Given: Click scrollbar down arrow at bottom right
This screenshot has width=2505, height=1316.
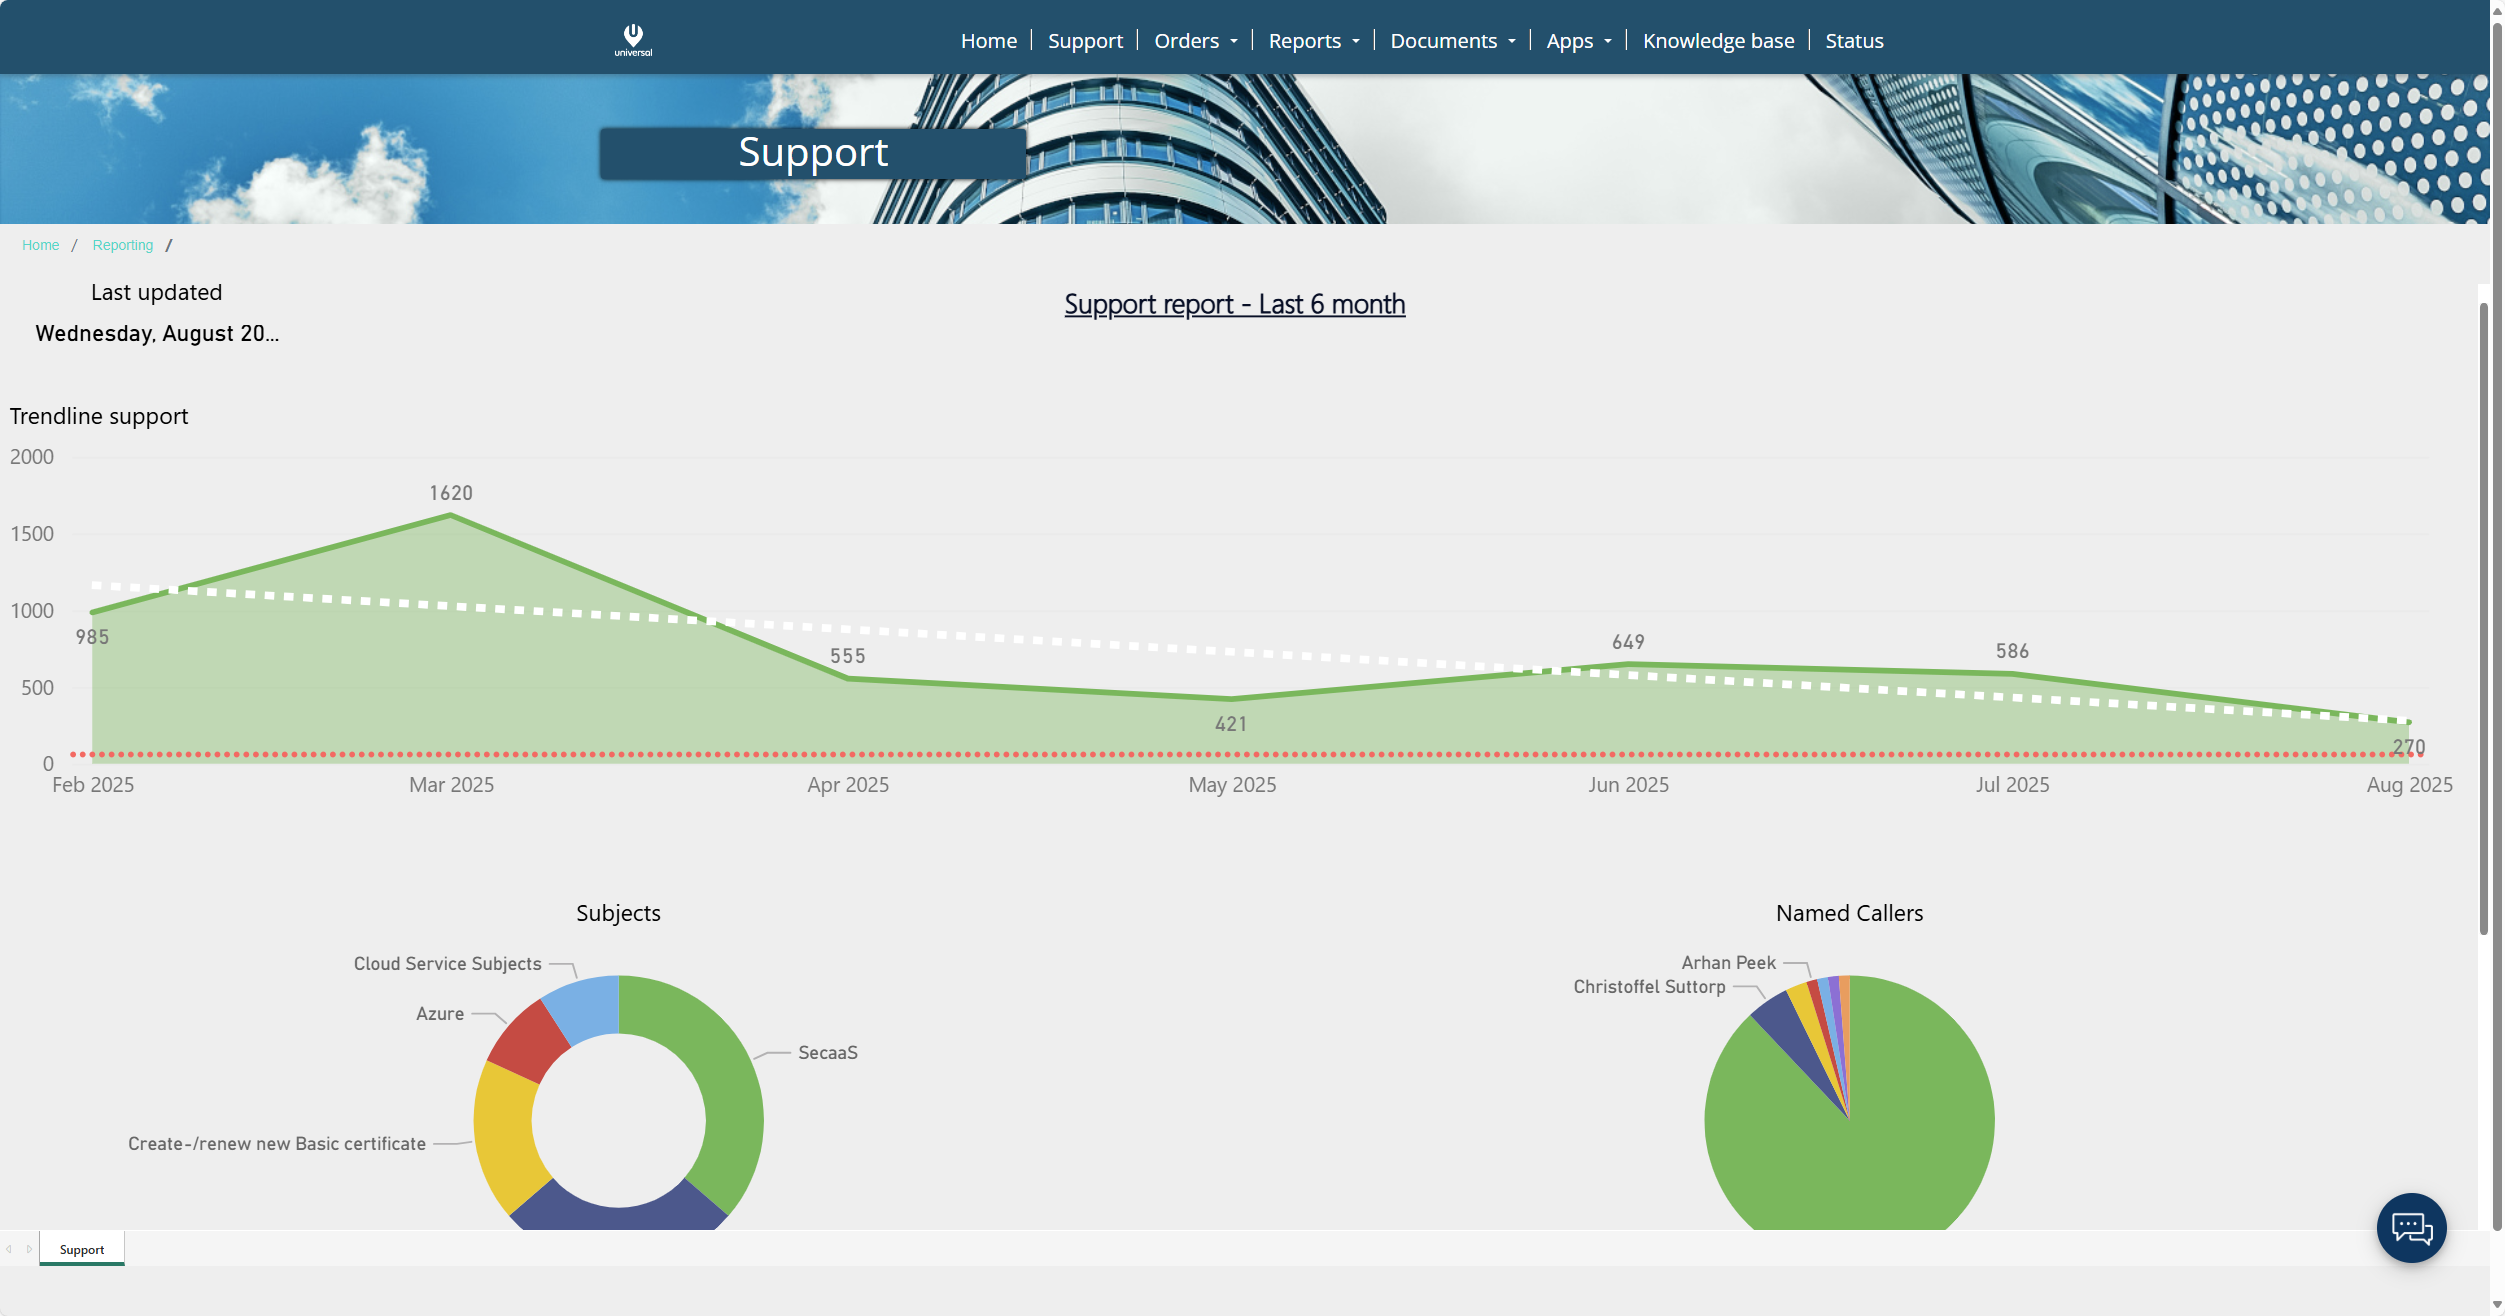Looking at the screenshot, I should click(2496, 1305).
